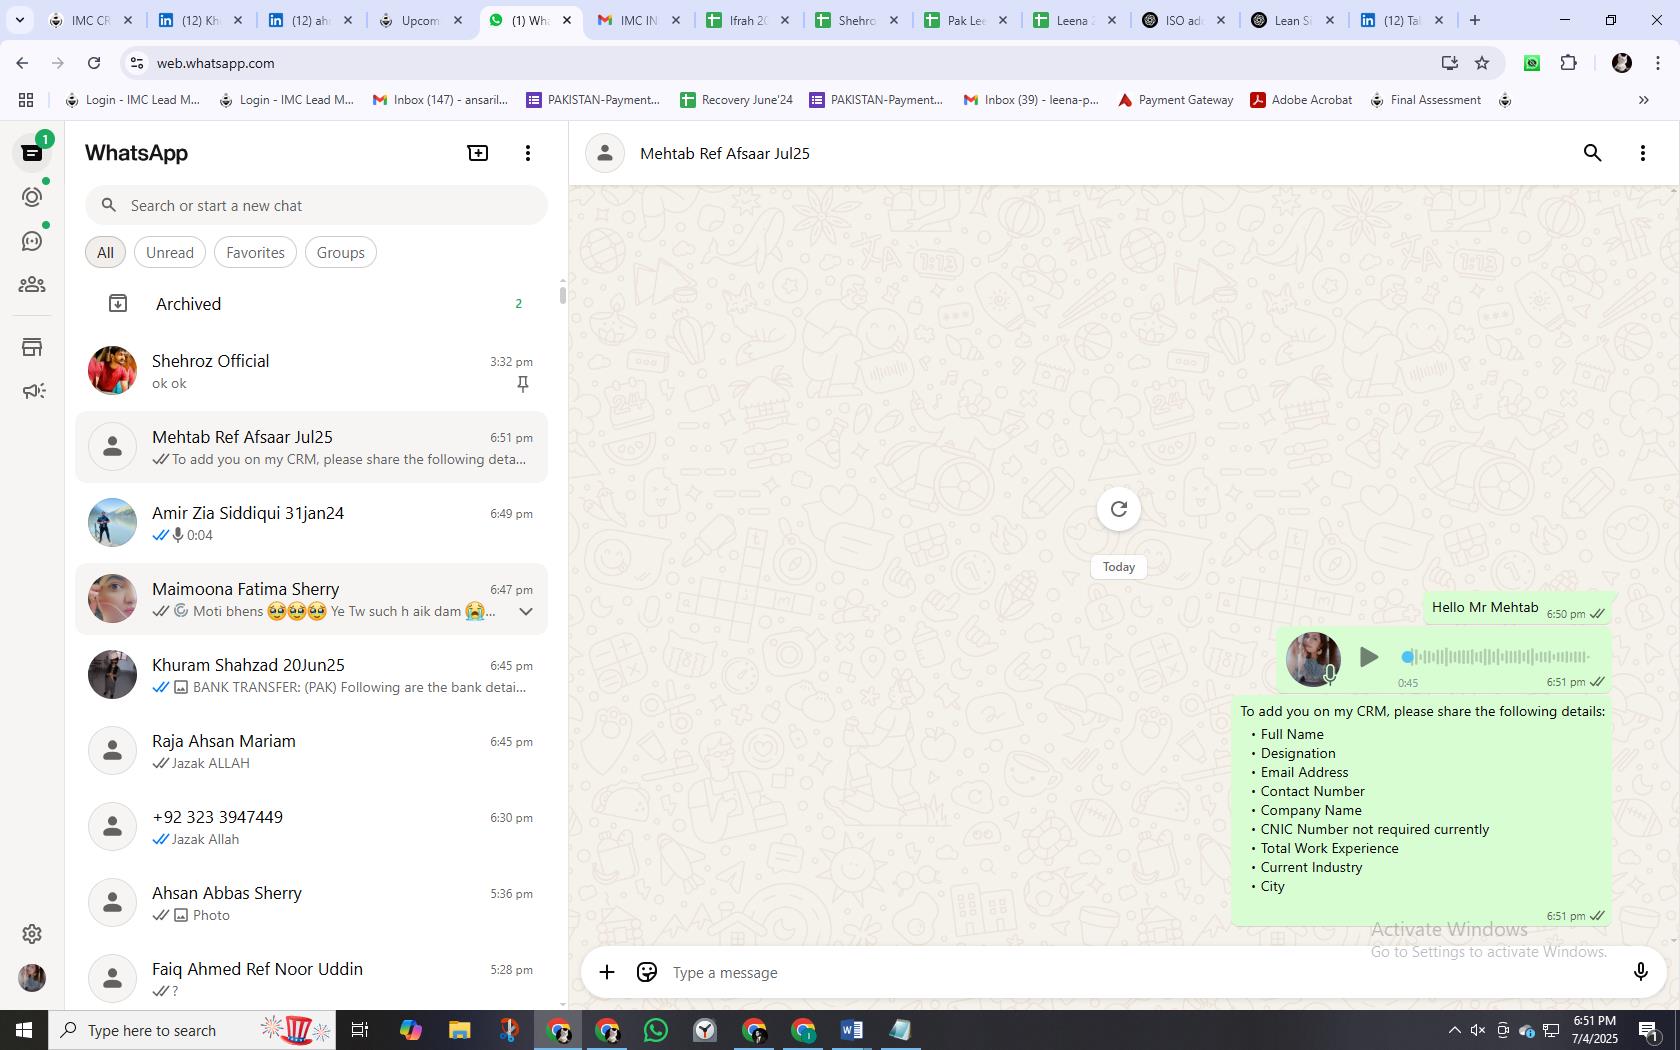Click pin icon on Shehroz Official chat

523,384
